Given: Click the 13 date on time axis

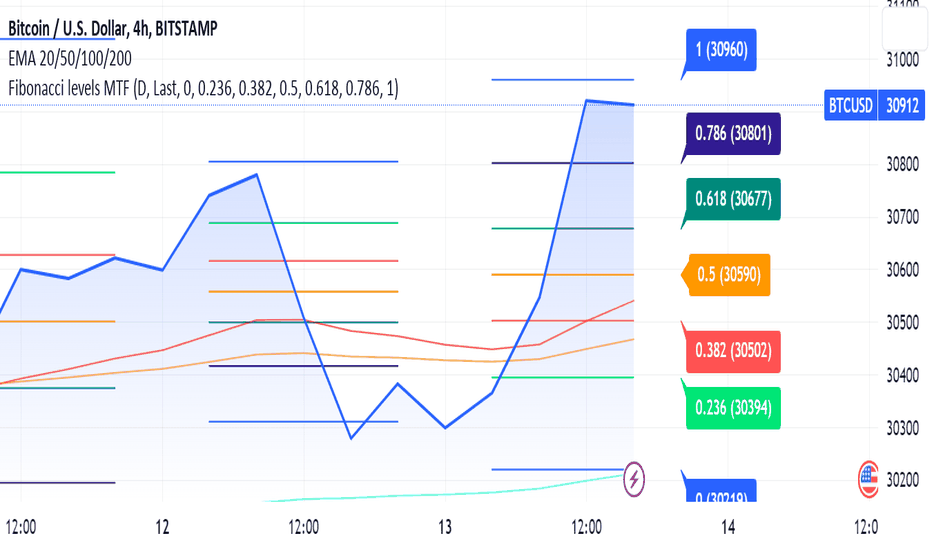Looking at the screenshot, I should tap(445, 527).
